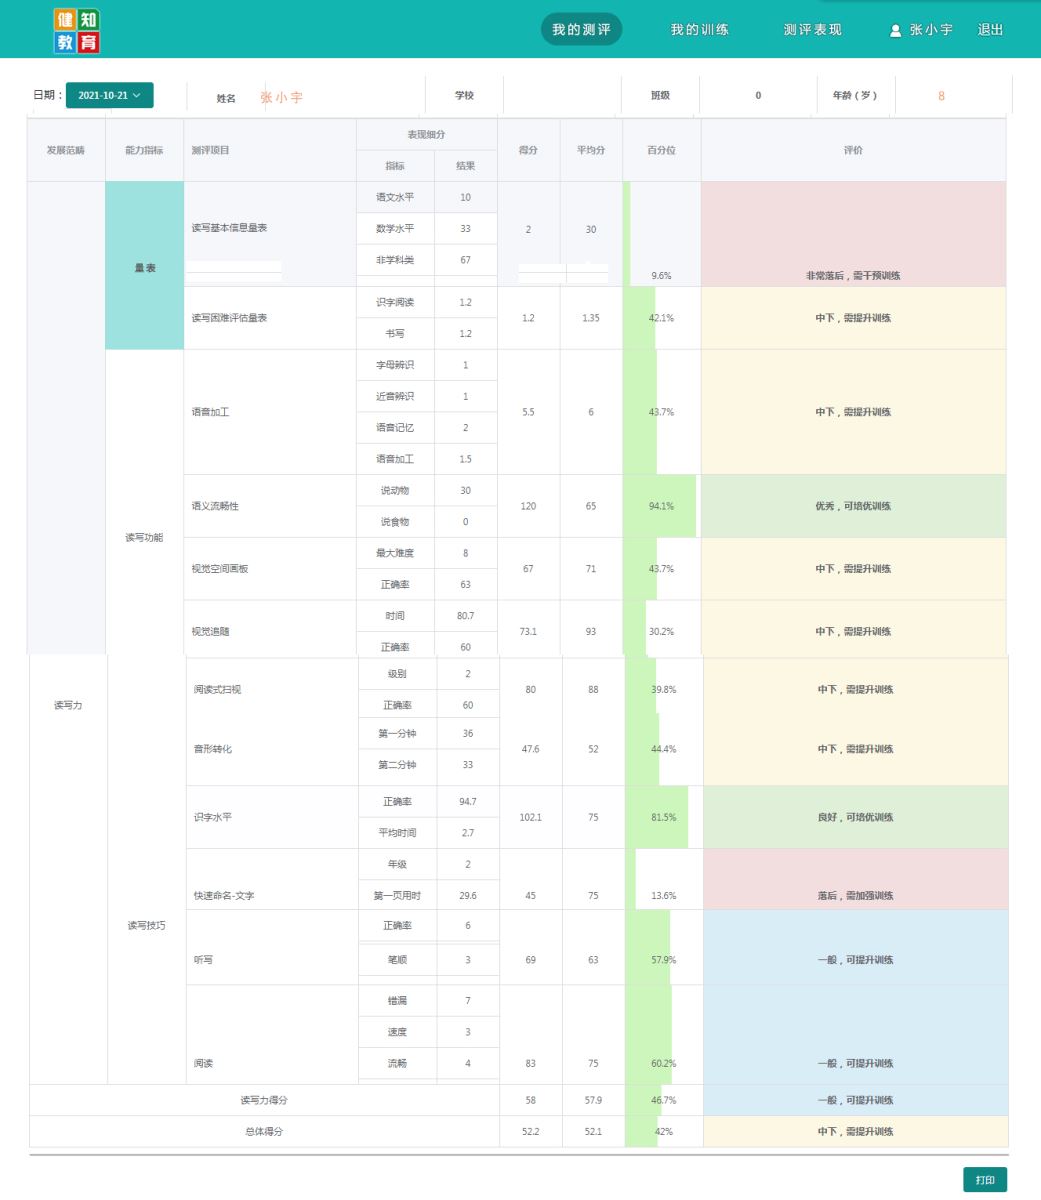Click the 张小宇 name field
This screenshot has height=1200, width=1041.
[282, 97]
